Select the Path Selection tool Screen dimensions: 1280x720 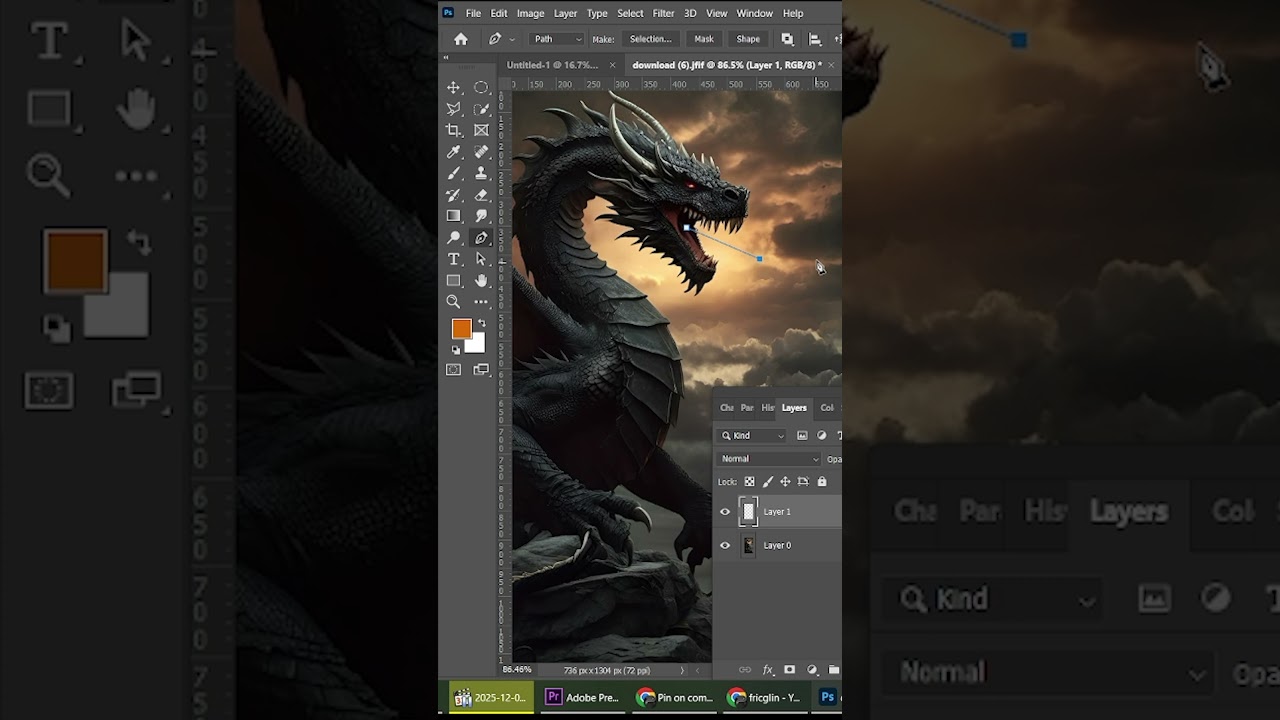point(481,259)
